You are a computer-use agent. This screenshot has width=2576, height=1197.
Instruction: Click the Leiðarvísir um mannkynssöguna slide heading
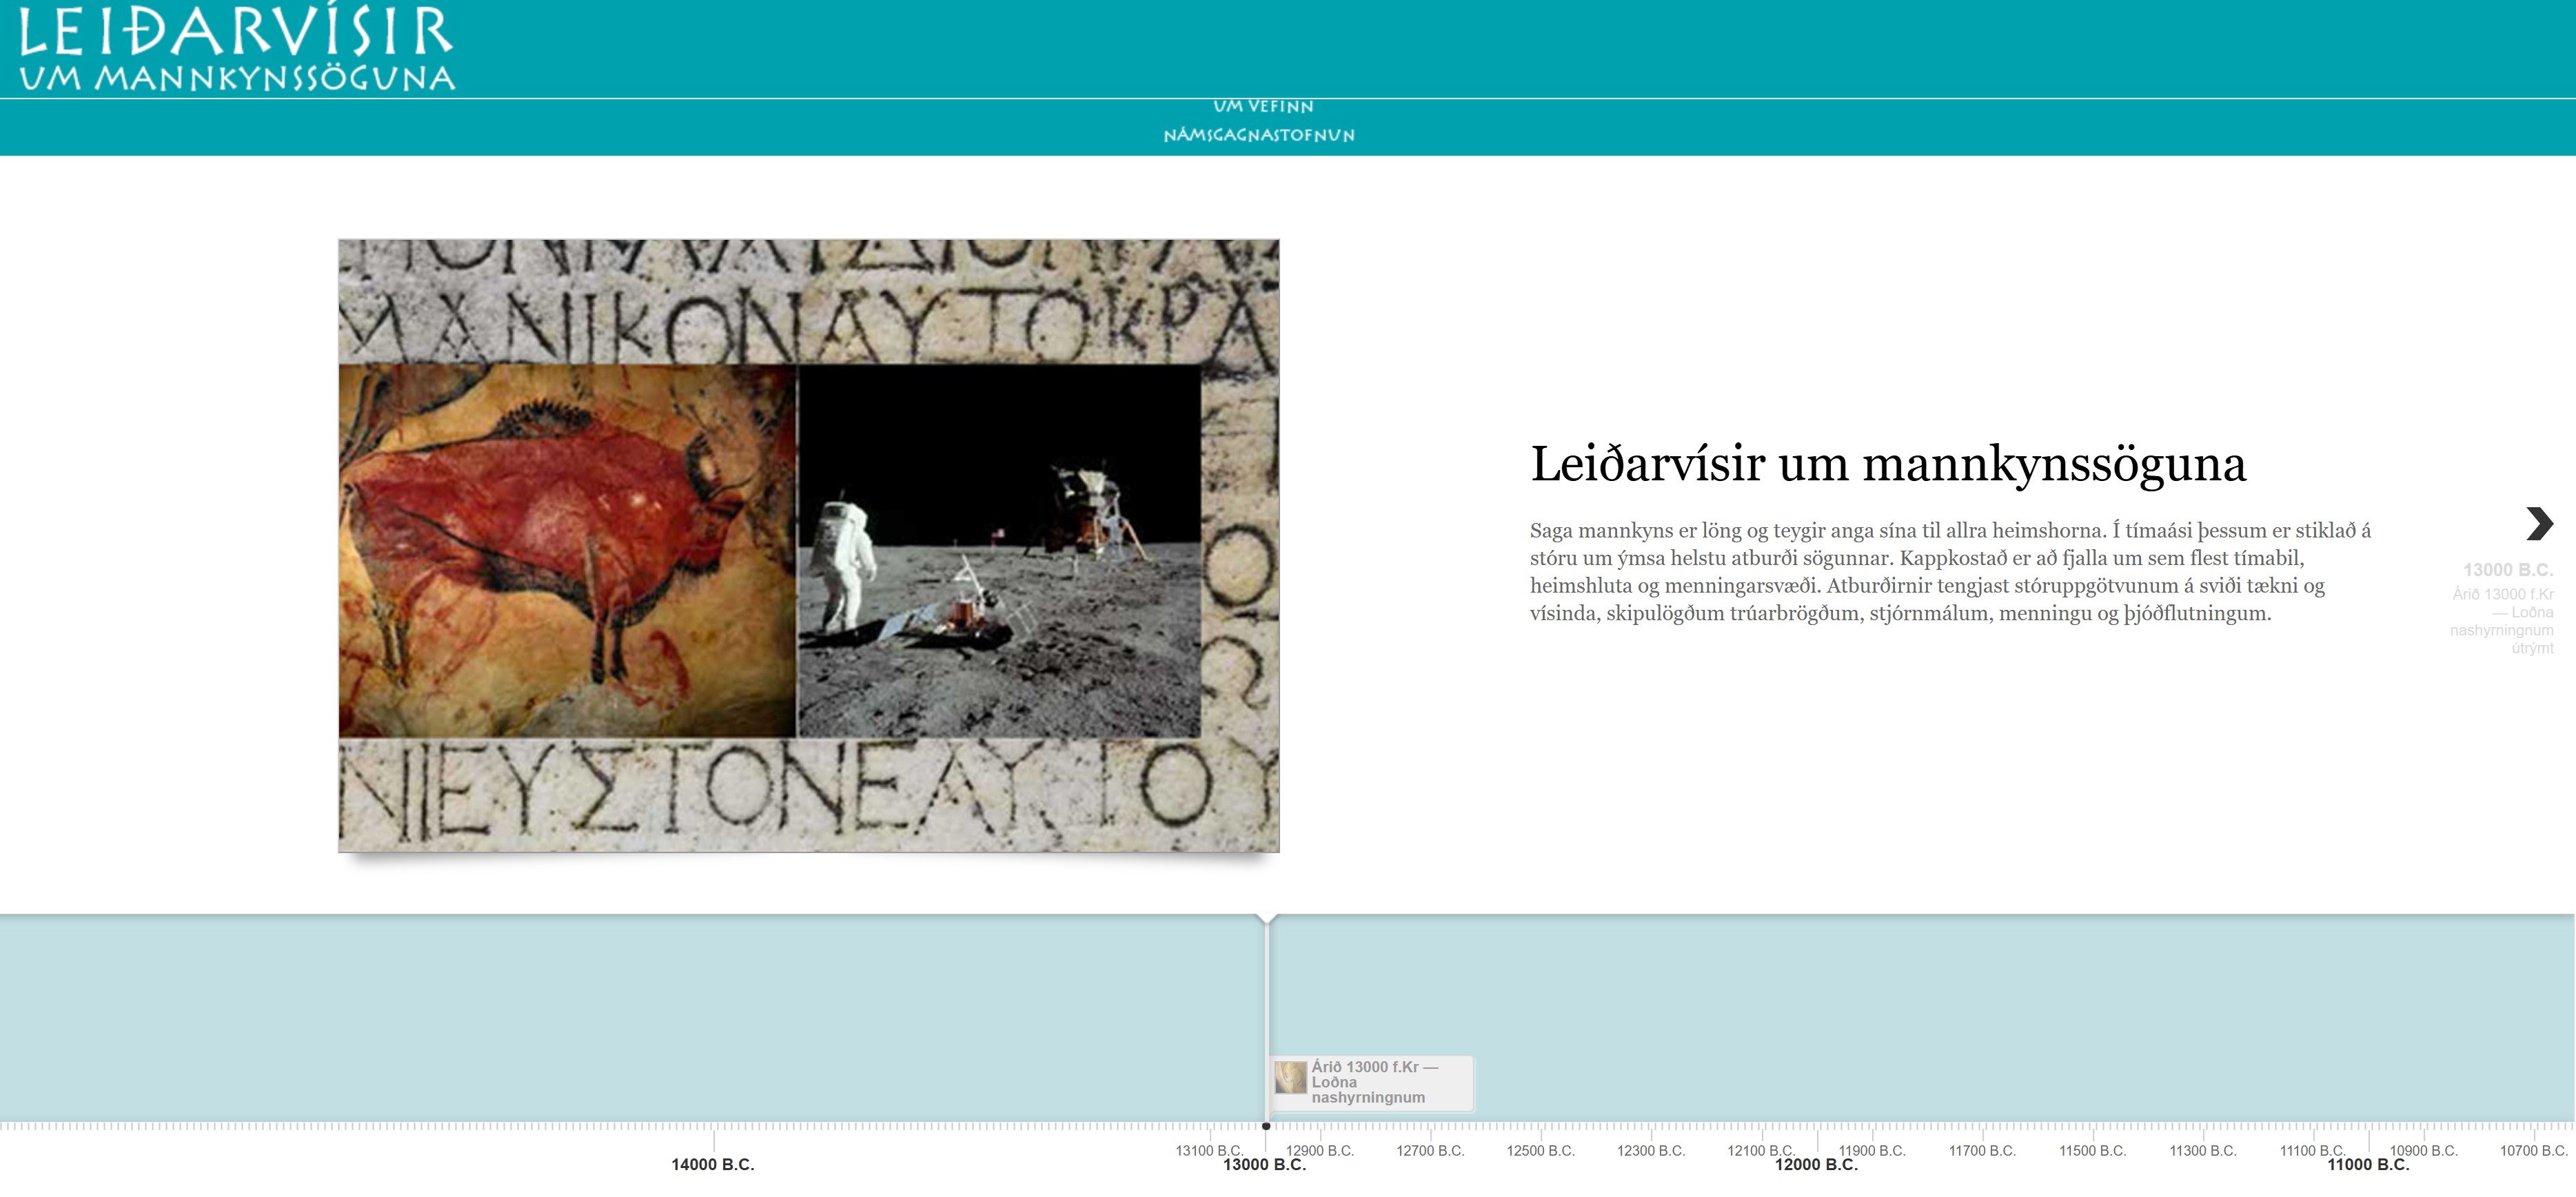coord(1888,464)
